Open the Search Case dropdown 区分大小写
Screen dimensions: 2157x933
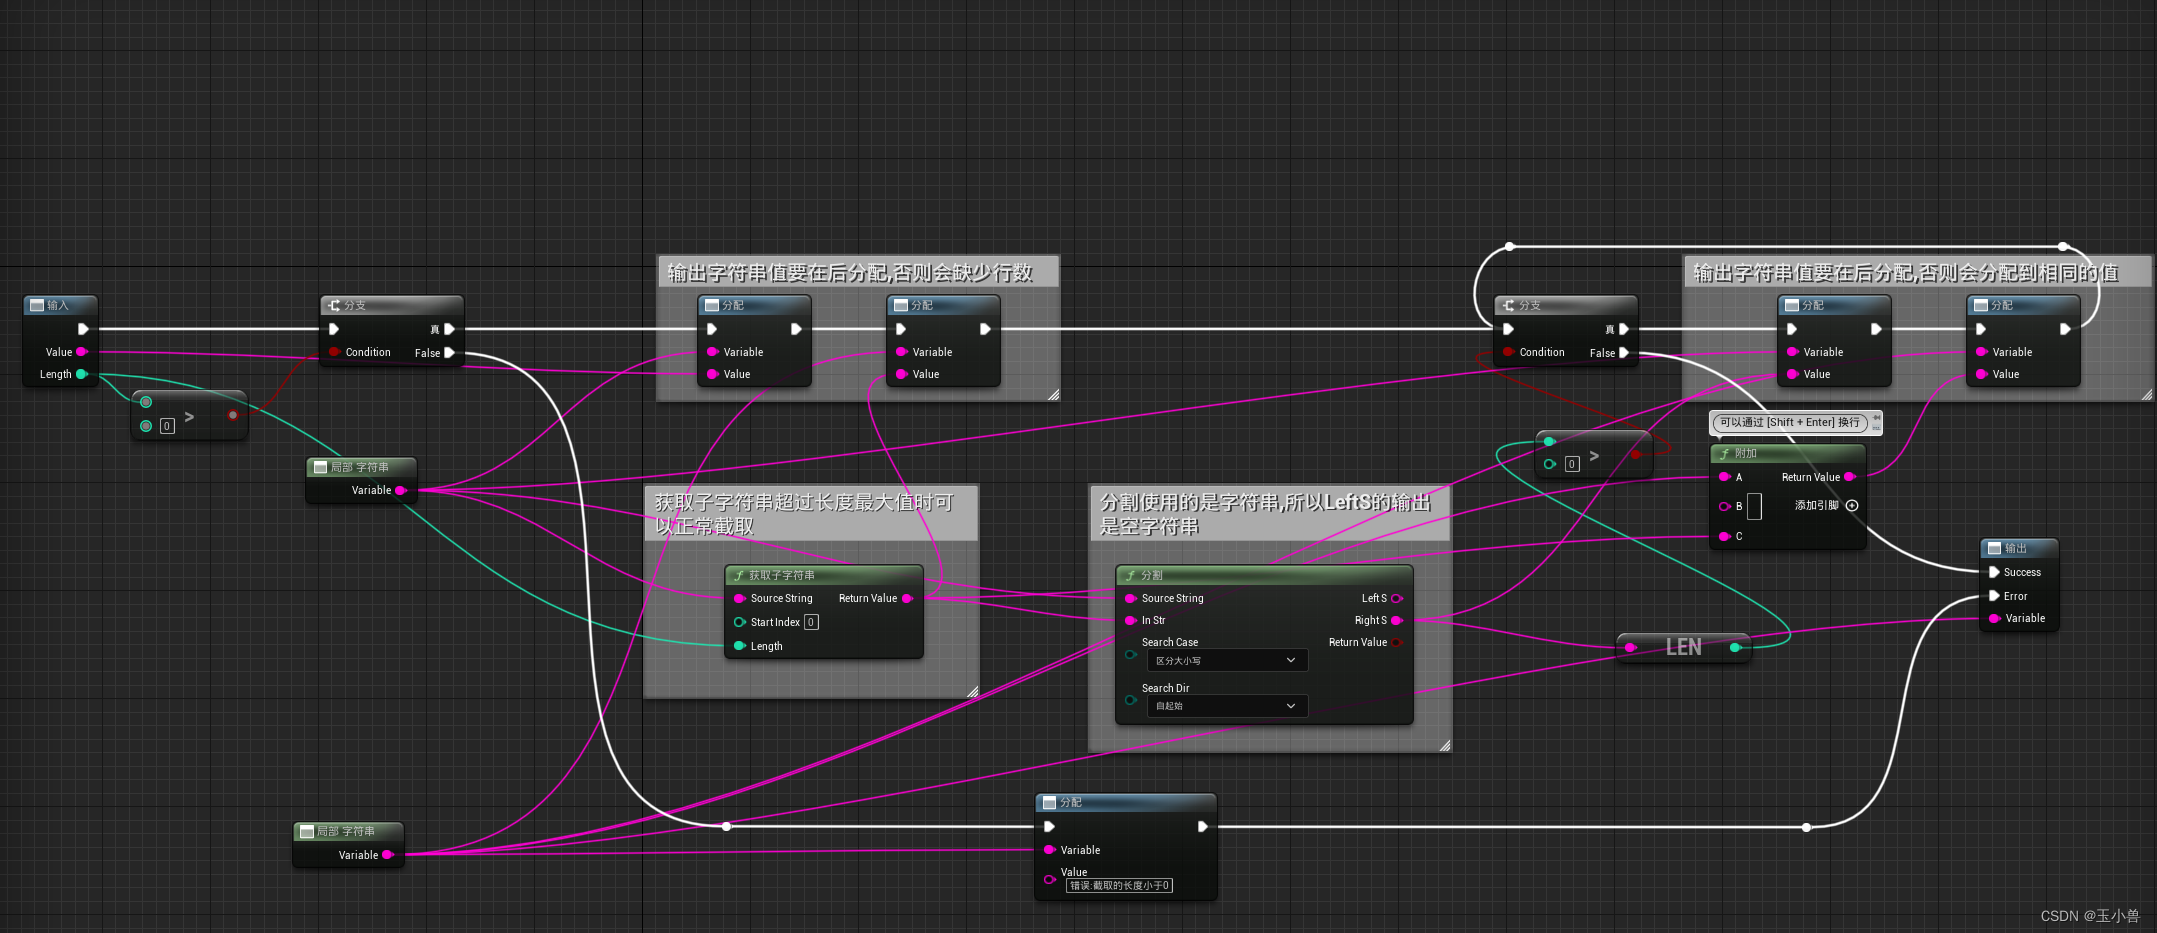[1227, 660]
